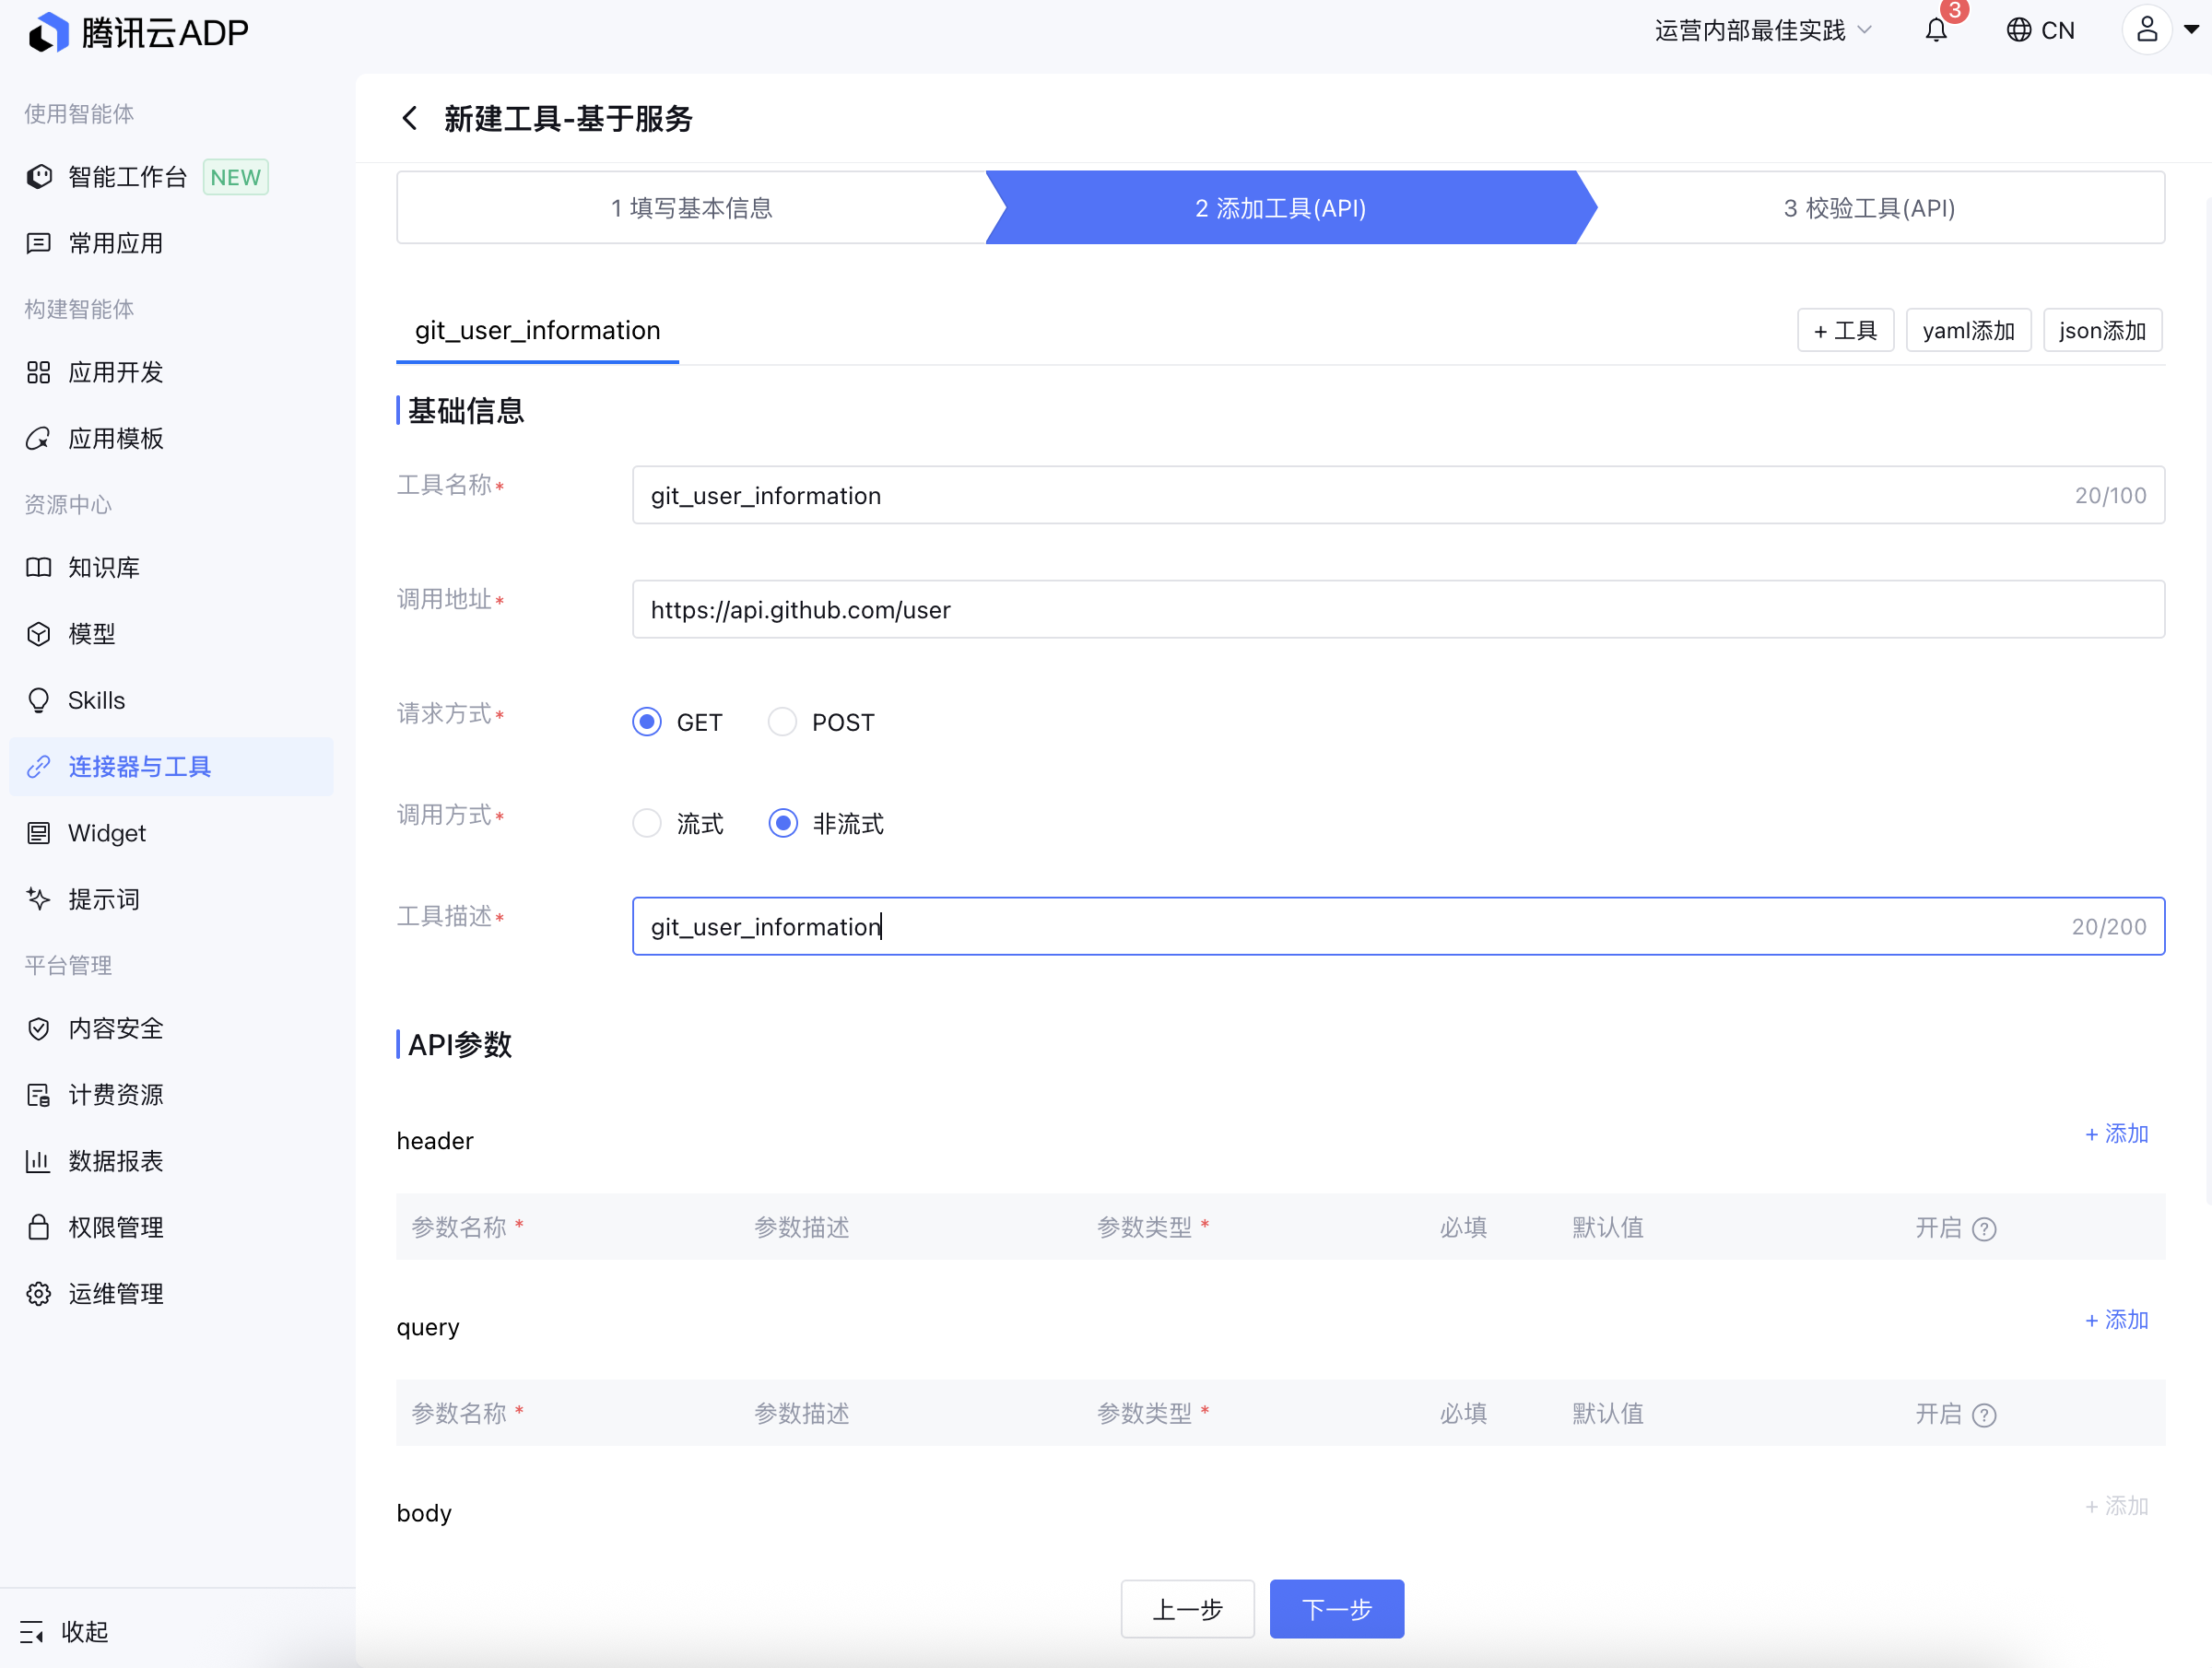Click + 工具 button

(x=1845, y=331)
